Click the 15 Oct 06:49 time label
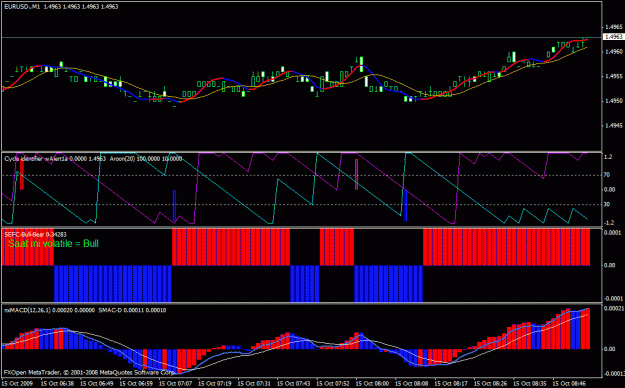This screenshot has height=388, width=625. 97,383
